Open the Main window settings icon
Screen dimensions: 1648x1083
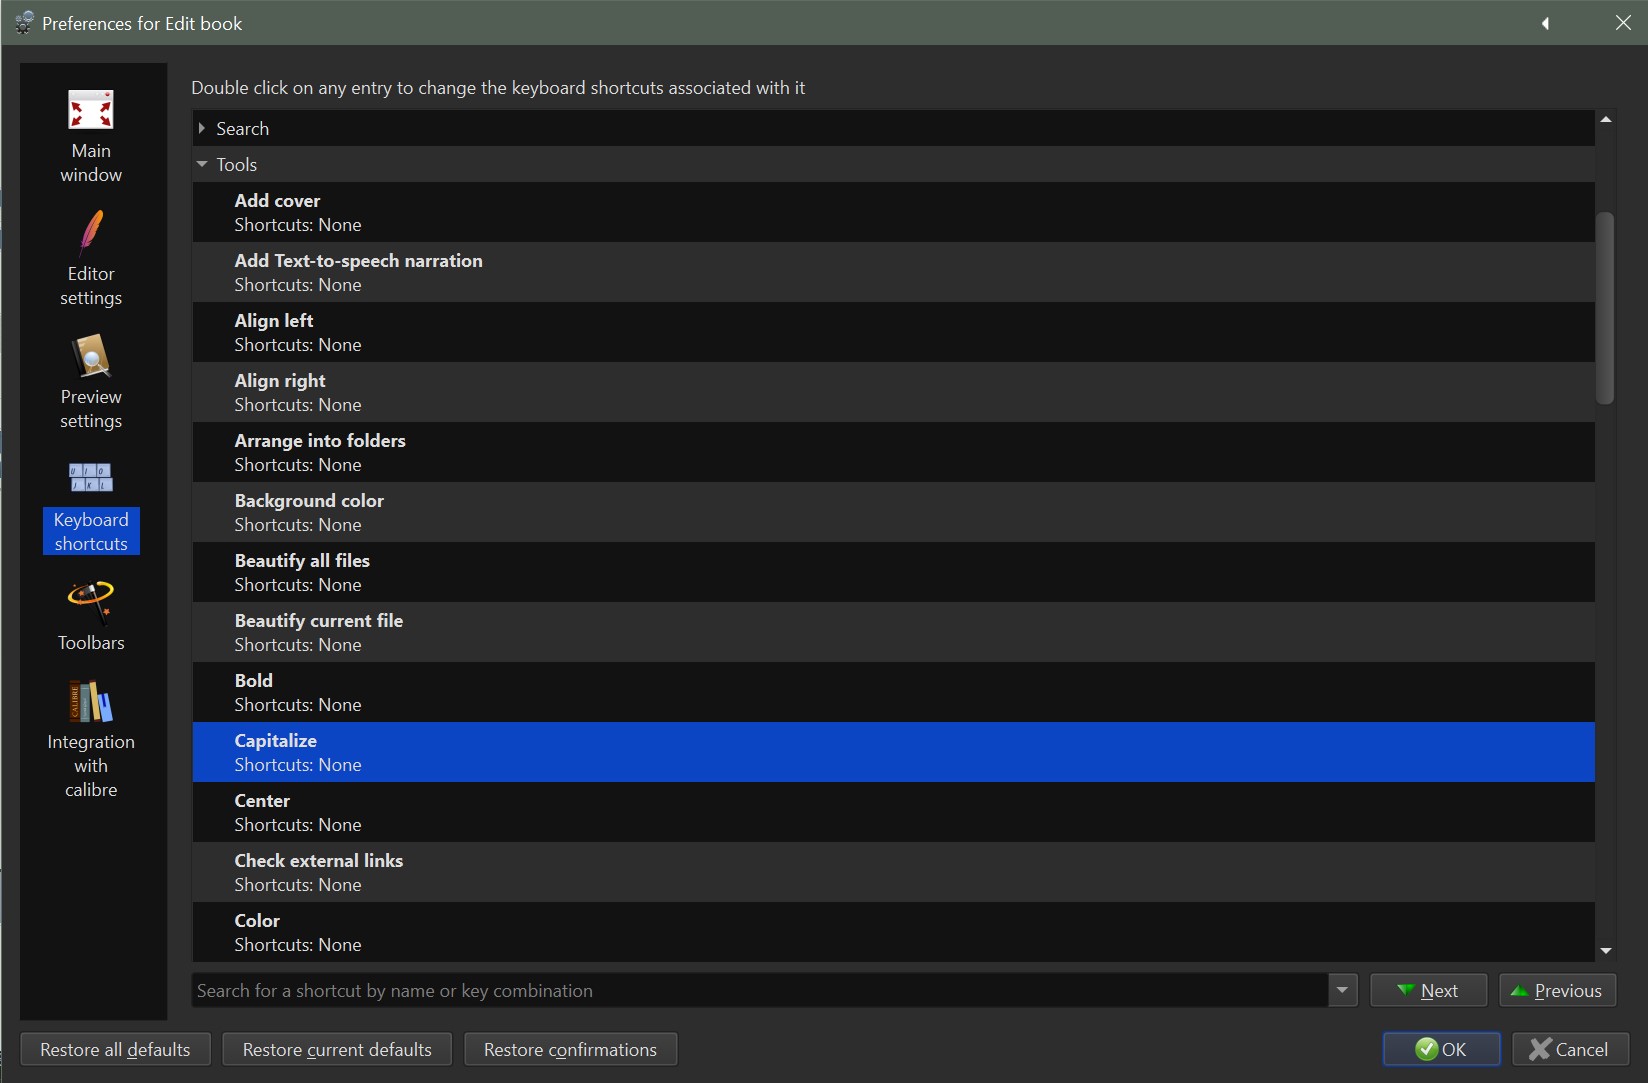coord(91,111)
